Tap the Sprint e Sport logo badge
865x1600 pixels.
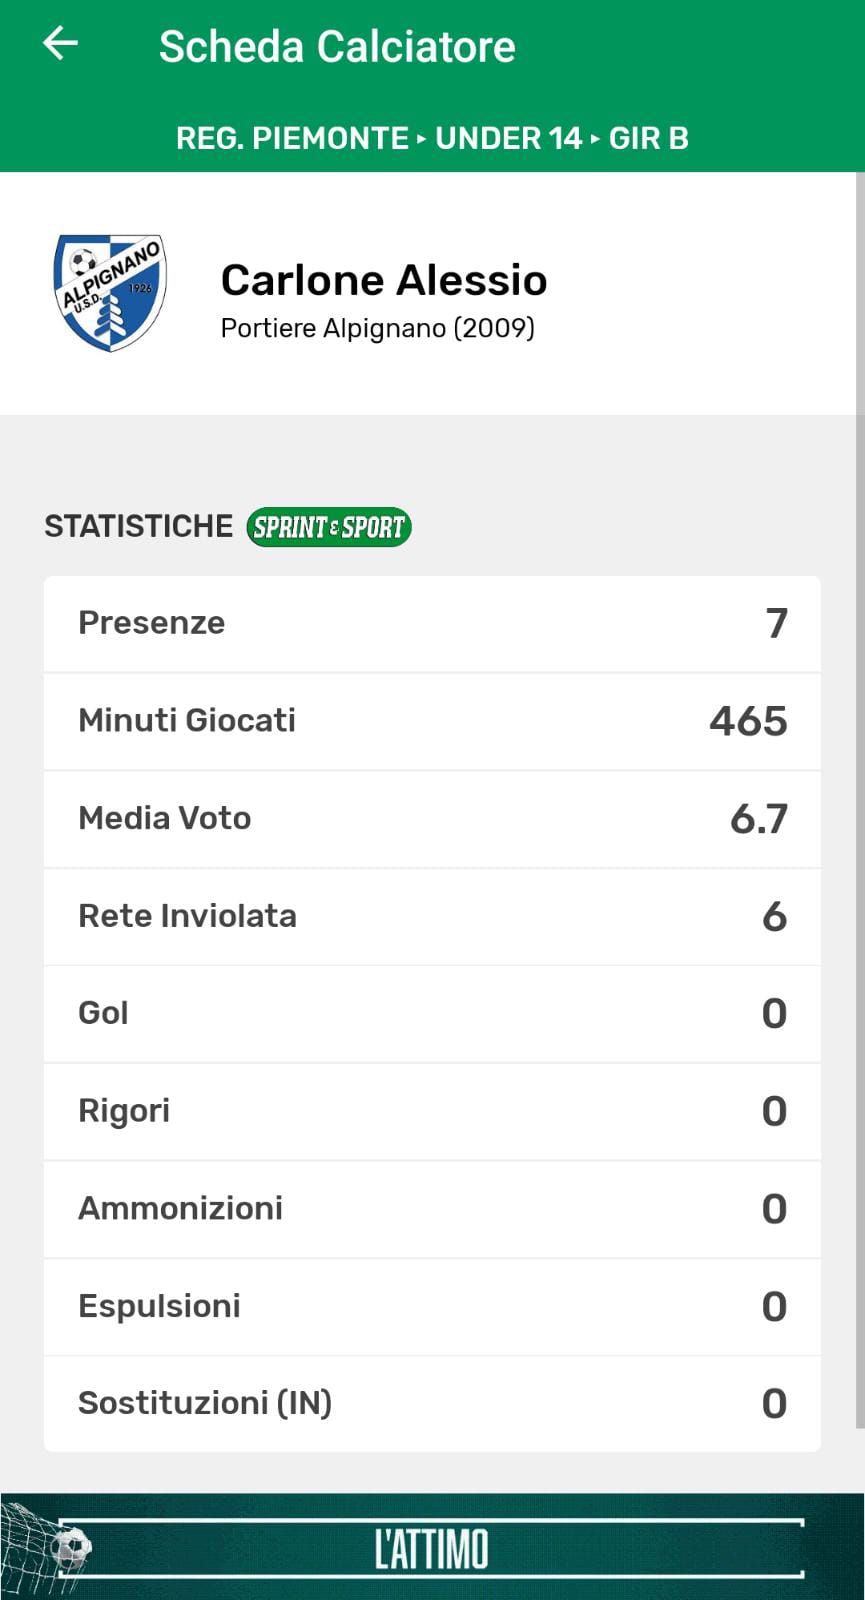[x=329, y=527]
